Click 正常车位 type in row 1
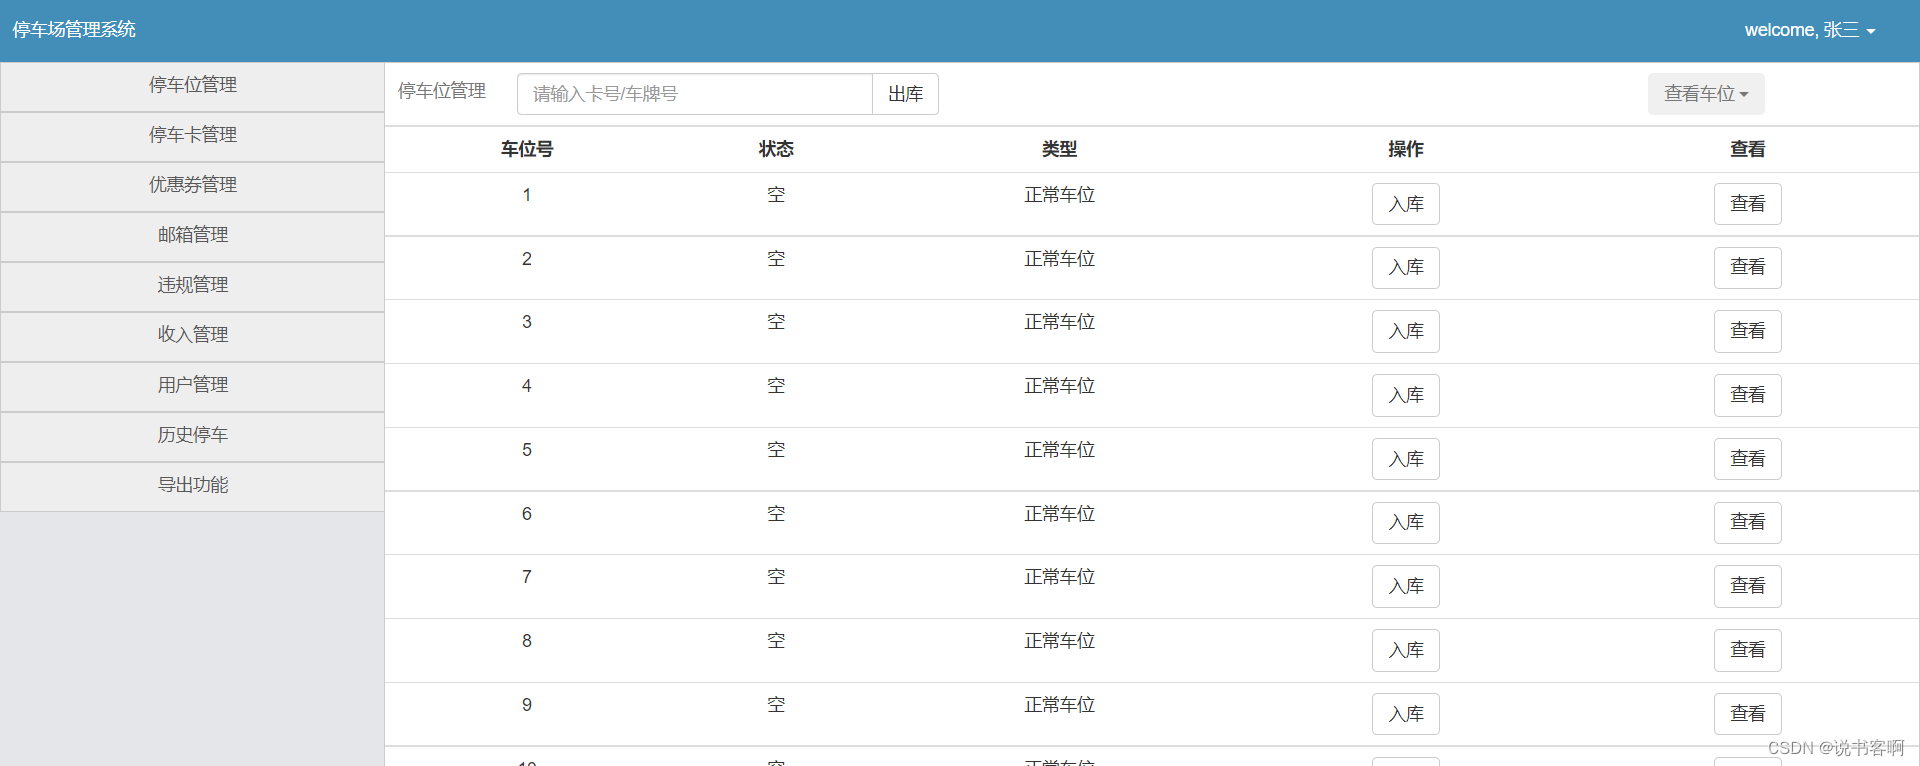 coord(1059,195)
